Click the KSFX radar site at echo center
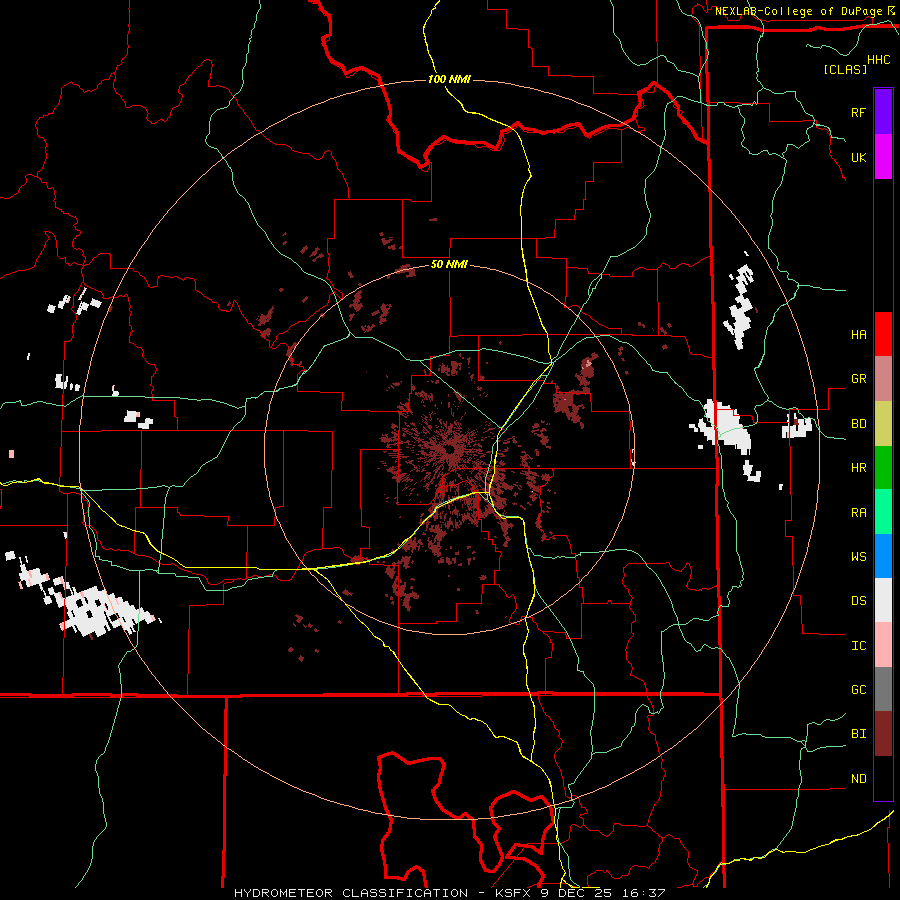Image resolution: width=900 pixels, height=900 pixels. click(x=448, y=449)
